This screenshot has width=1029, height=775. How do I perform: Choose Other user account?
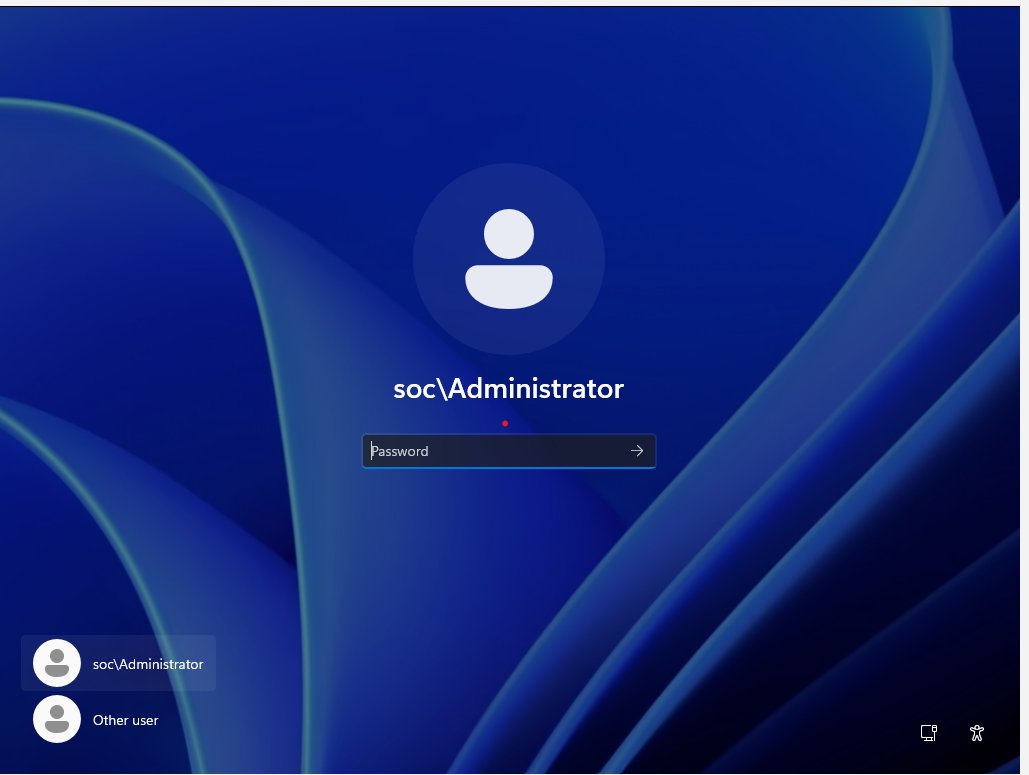coord(96,719)
